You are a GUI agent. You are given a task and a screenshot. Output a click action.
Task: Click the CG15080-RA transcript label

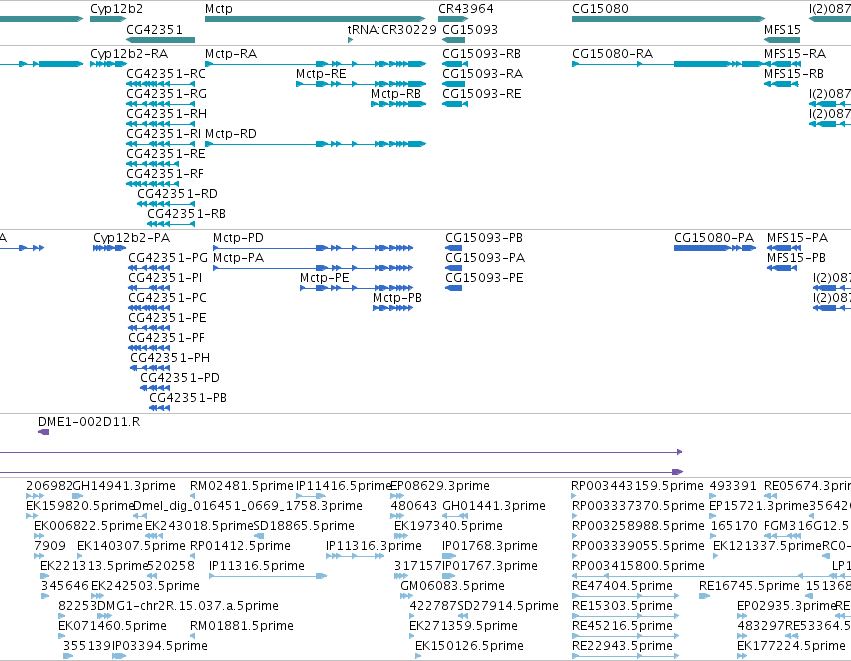point(612,54)
